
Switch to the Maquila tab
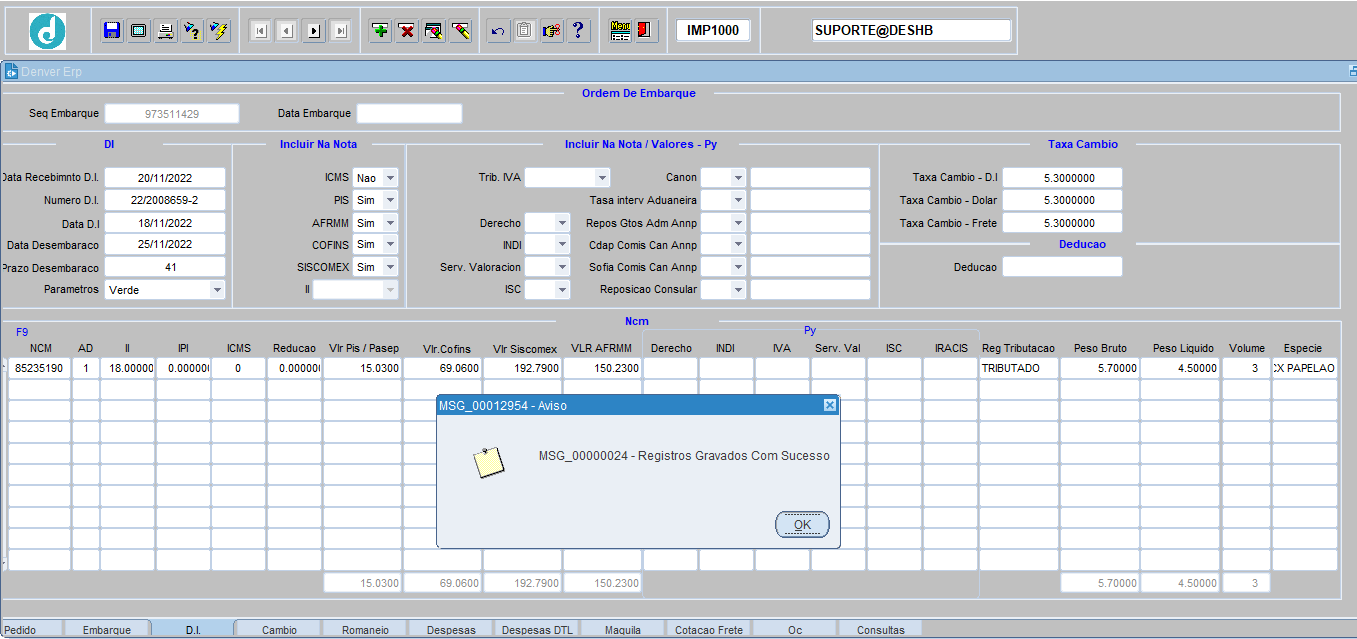point(623,629)
